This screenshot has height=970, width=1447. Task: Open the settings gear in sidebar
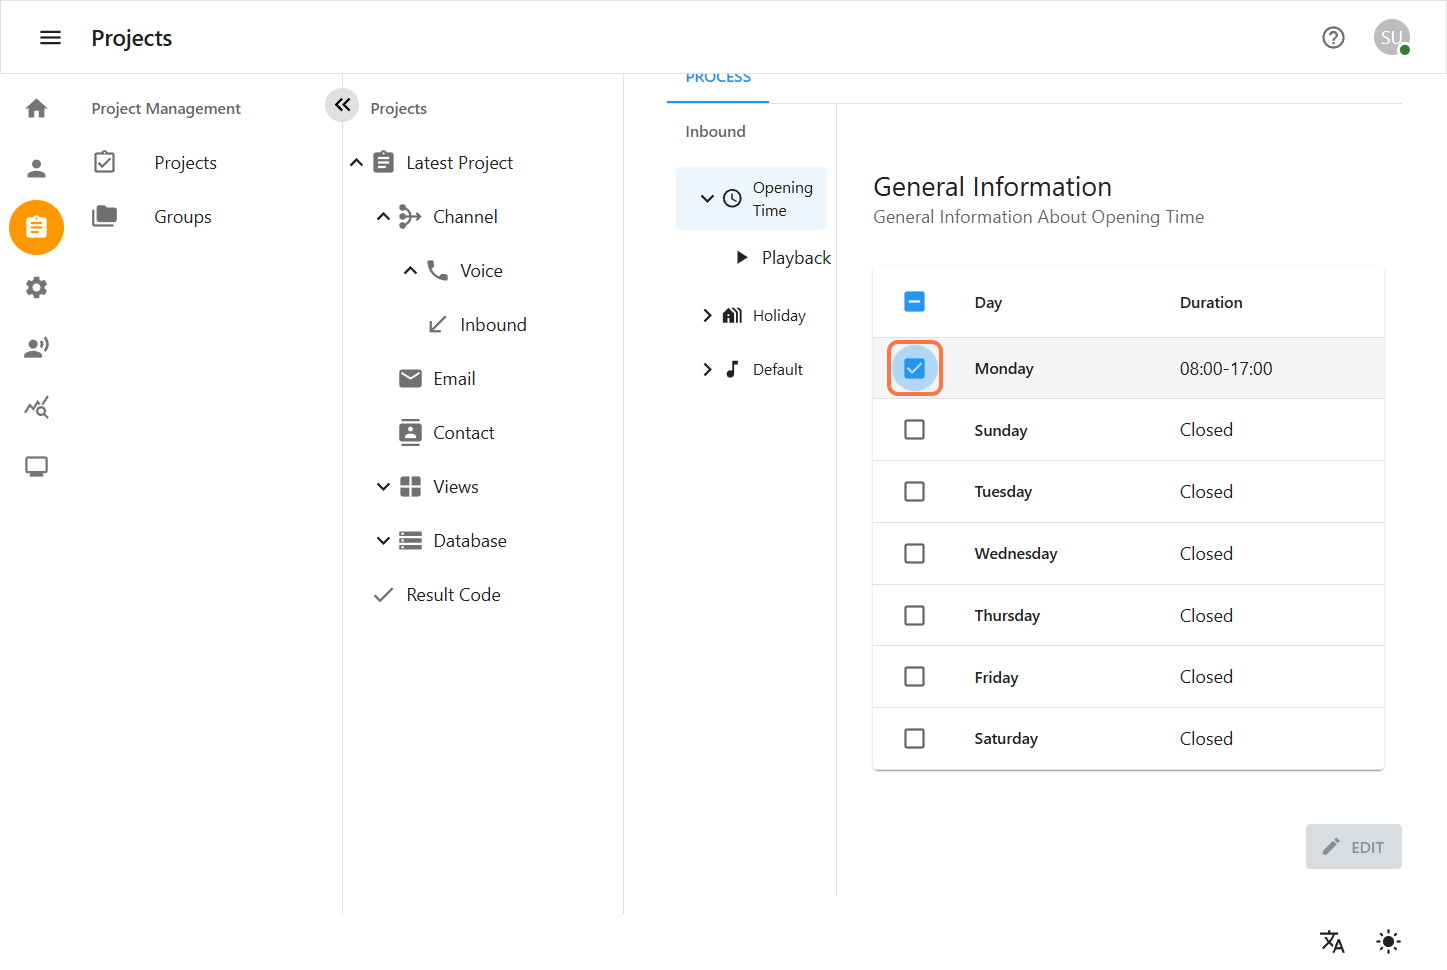coord(36,288)
